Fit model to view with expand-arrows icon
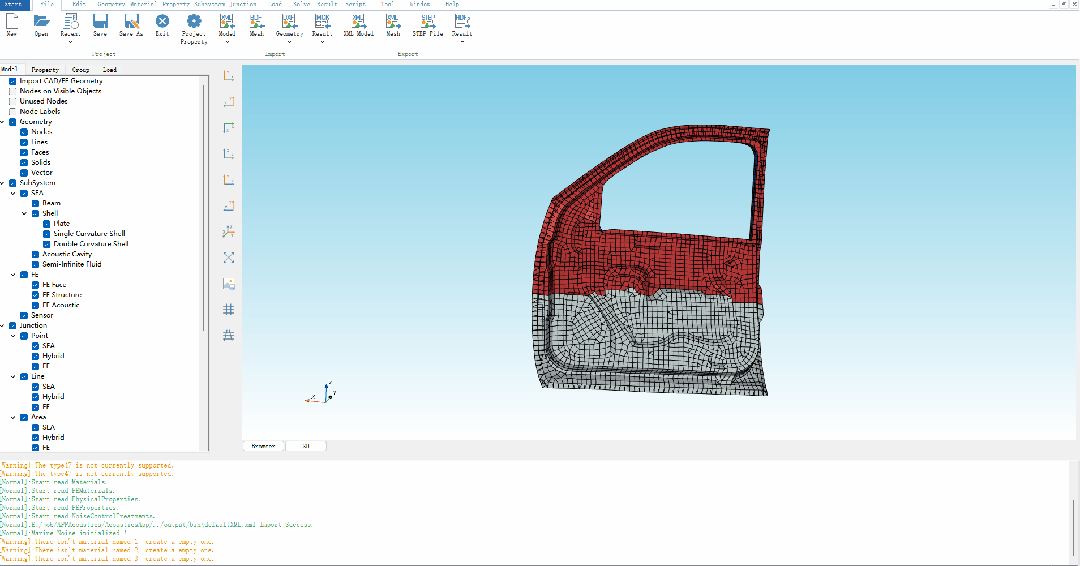This screenshot has height=566, width=1080. pos(229,258)
